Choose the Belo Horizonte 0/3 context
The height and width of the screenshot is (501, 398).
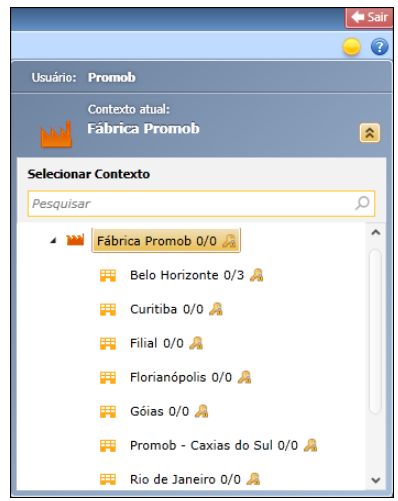click(x=187, y=275)
